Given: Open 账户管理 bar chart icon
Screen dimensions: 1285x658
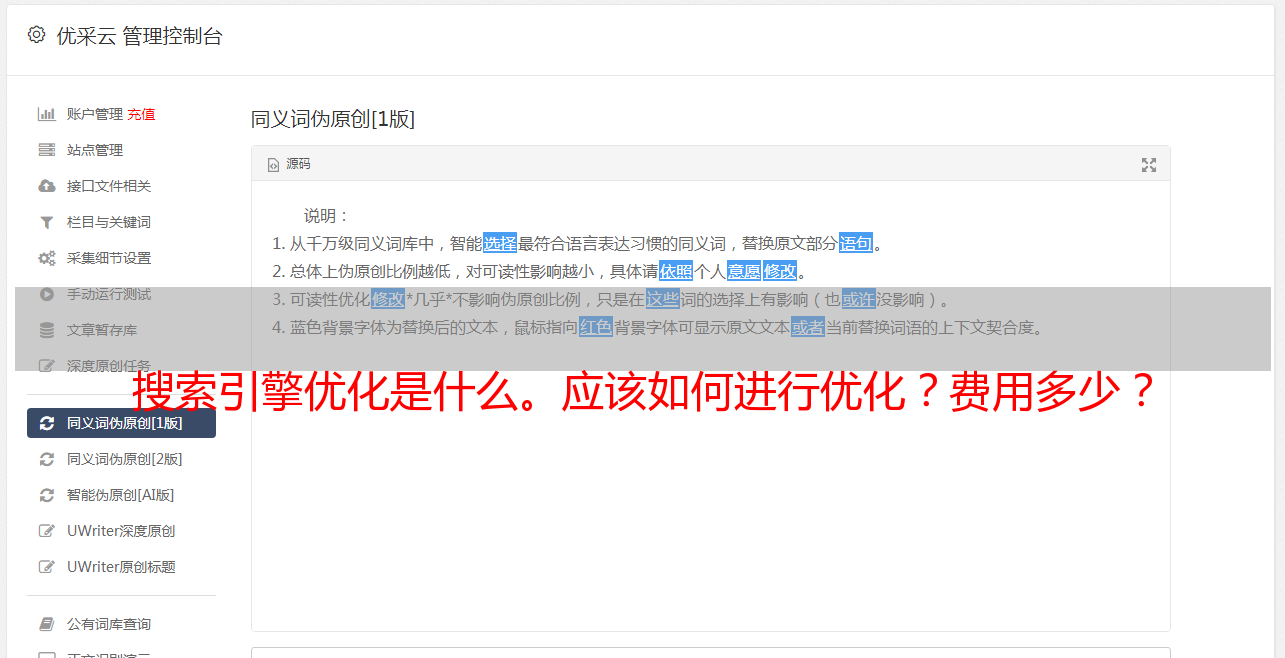Looking at the screenshot, I should click(46, 114).
